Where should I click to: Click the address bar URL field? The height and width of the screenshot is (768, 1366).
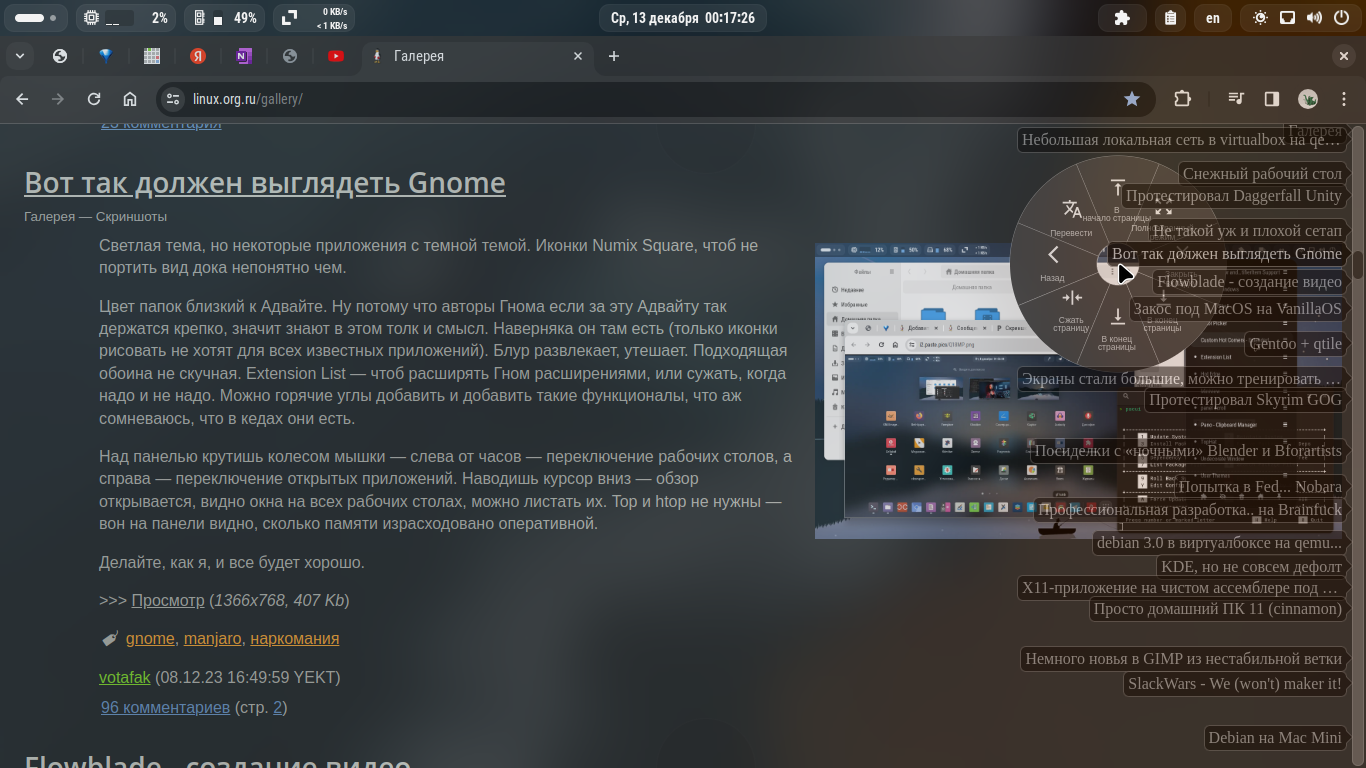(x=650, y=99)
